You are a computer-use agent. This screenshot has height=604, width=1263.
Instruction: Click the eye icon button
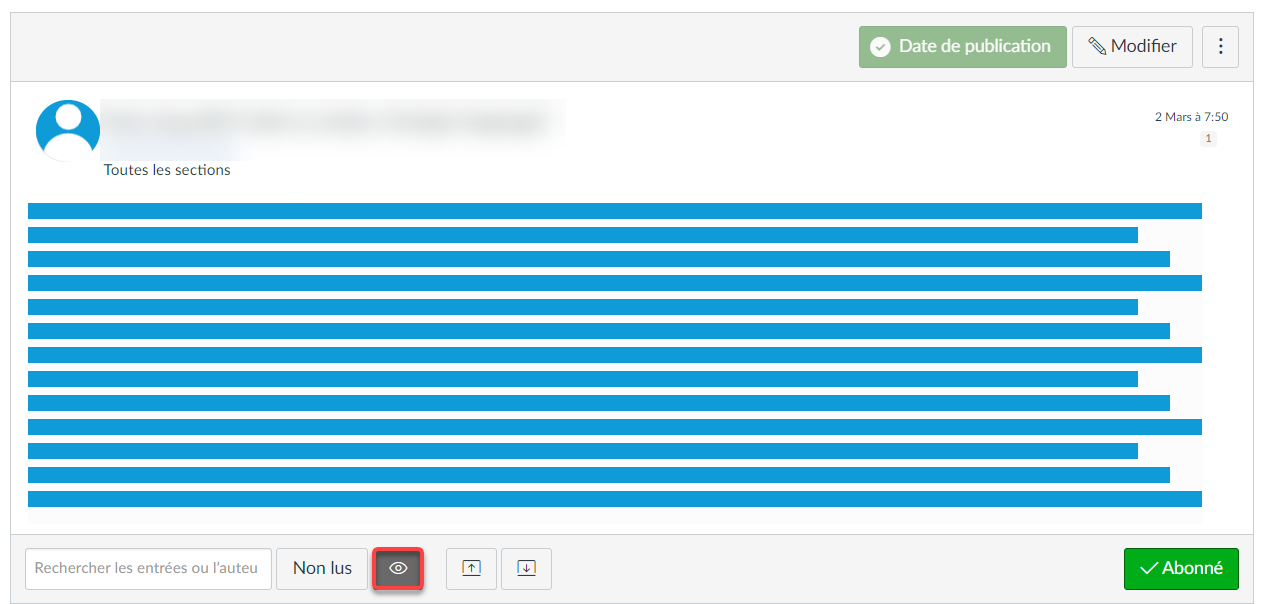coord(398,568)
